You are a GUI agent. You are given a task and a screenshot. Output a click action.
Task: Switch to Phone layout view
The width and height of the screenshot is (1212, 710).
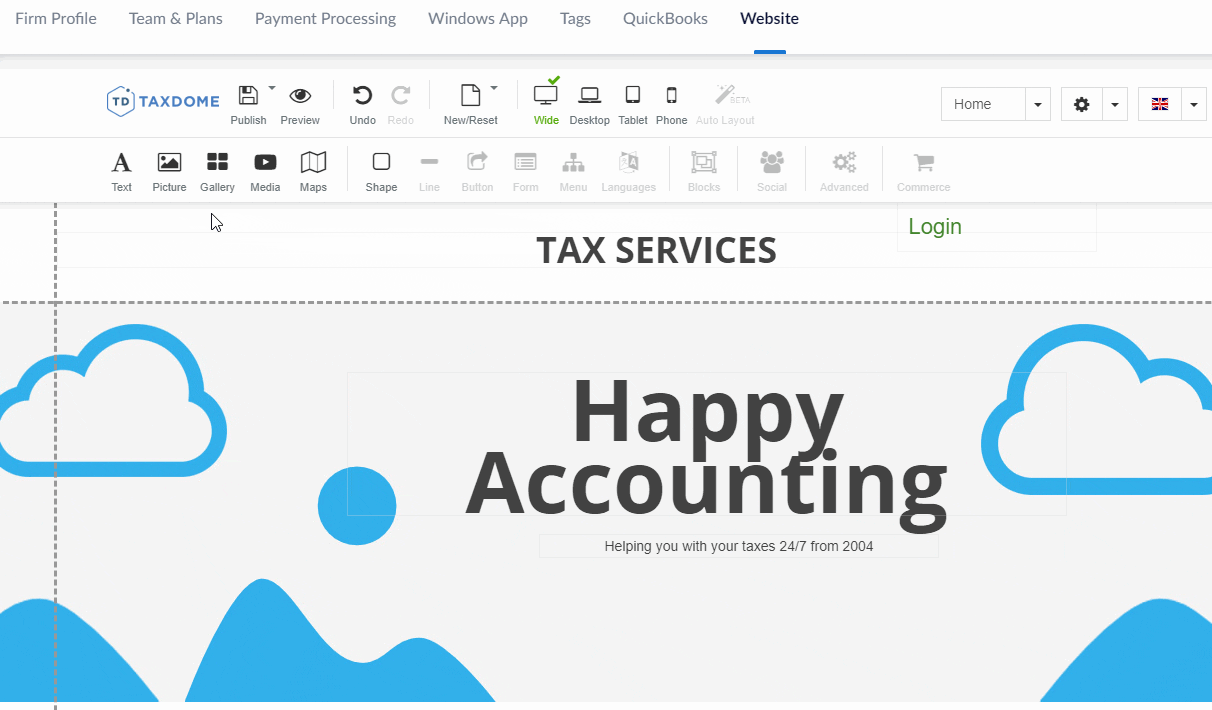671,96
